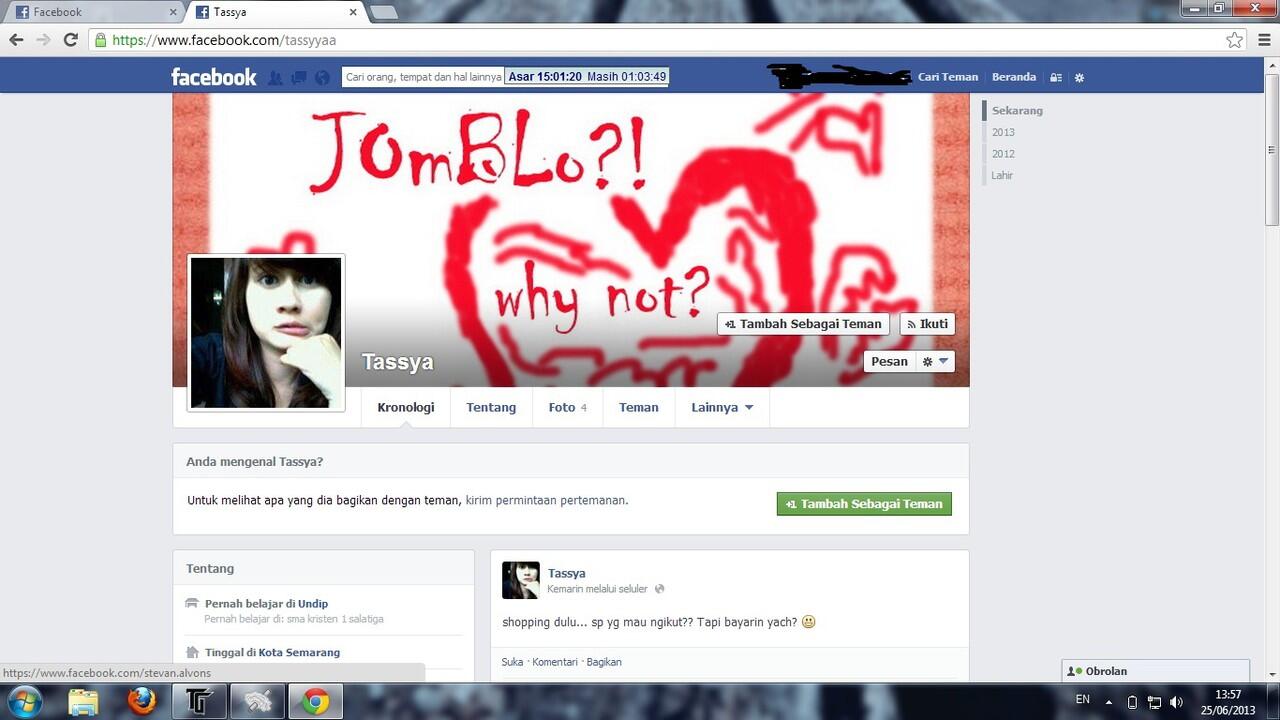Click the green SSL padlock icon
1280x720 pixels.
coord(99,40)
